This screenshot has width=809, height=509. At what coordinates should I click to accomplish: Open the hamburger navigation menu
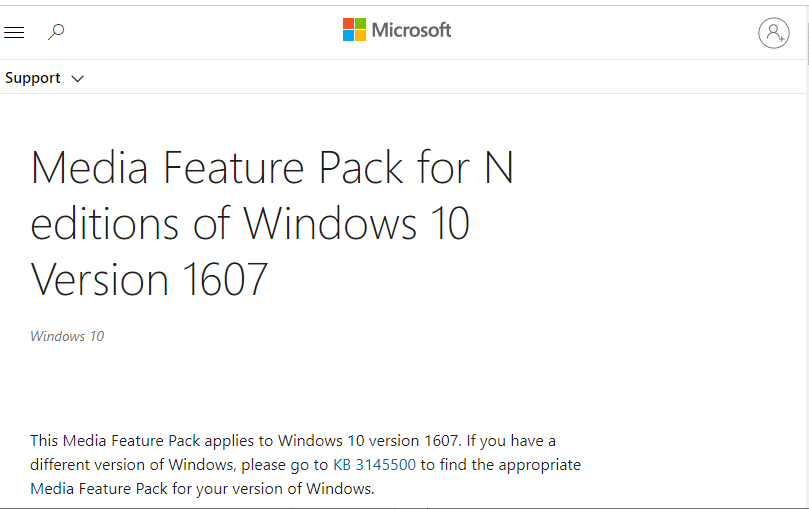point(14,33)
